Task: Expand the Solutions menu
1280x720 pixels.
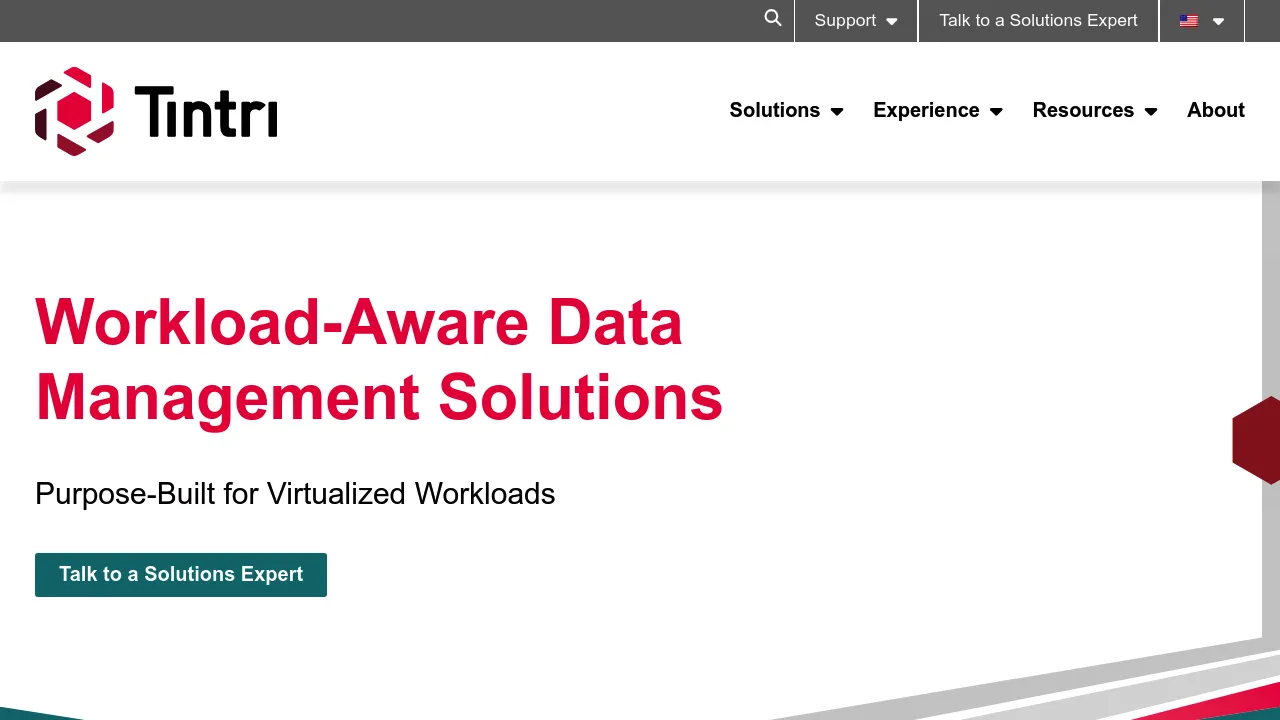Action: pos(786,110)
